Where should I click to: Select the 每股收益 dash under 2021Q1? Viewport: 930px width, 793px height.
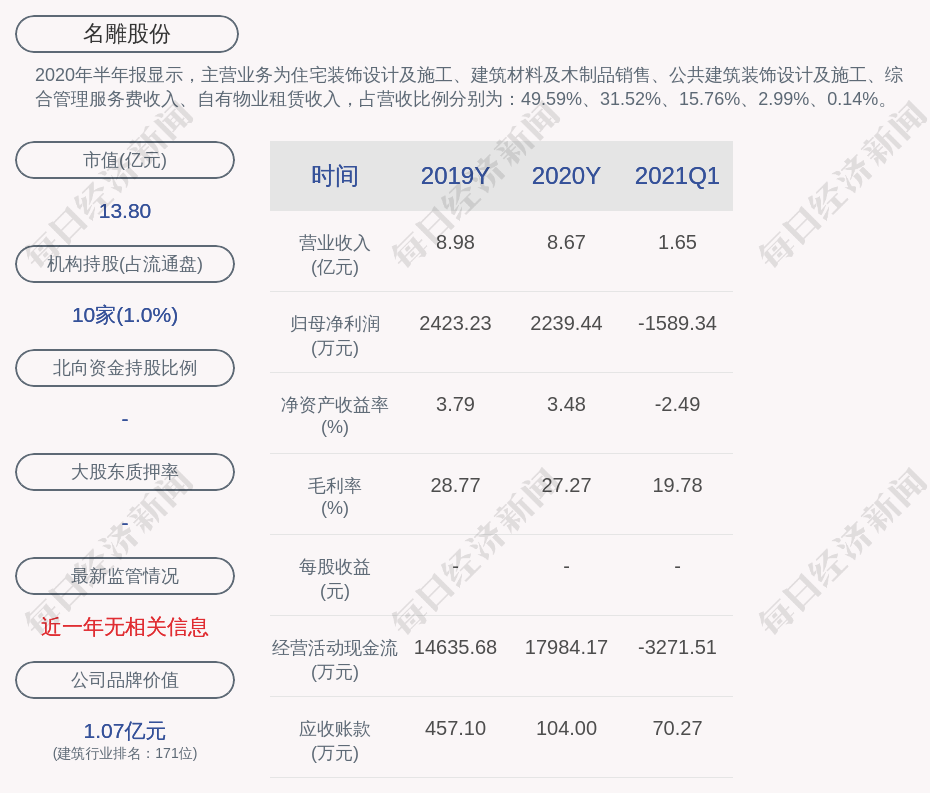(x=677, y=567)
